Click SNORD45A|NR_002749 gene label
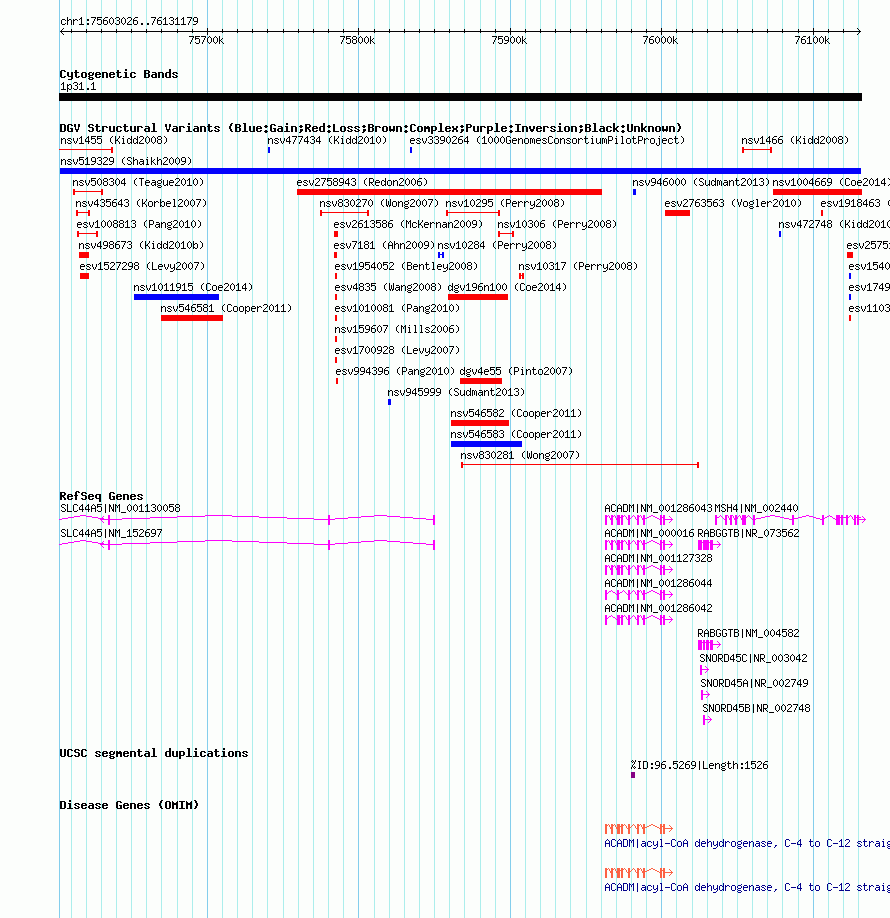 click(x=755, y=684)
